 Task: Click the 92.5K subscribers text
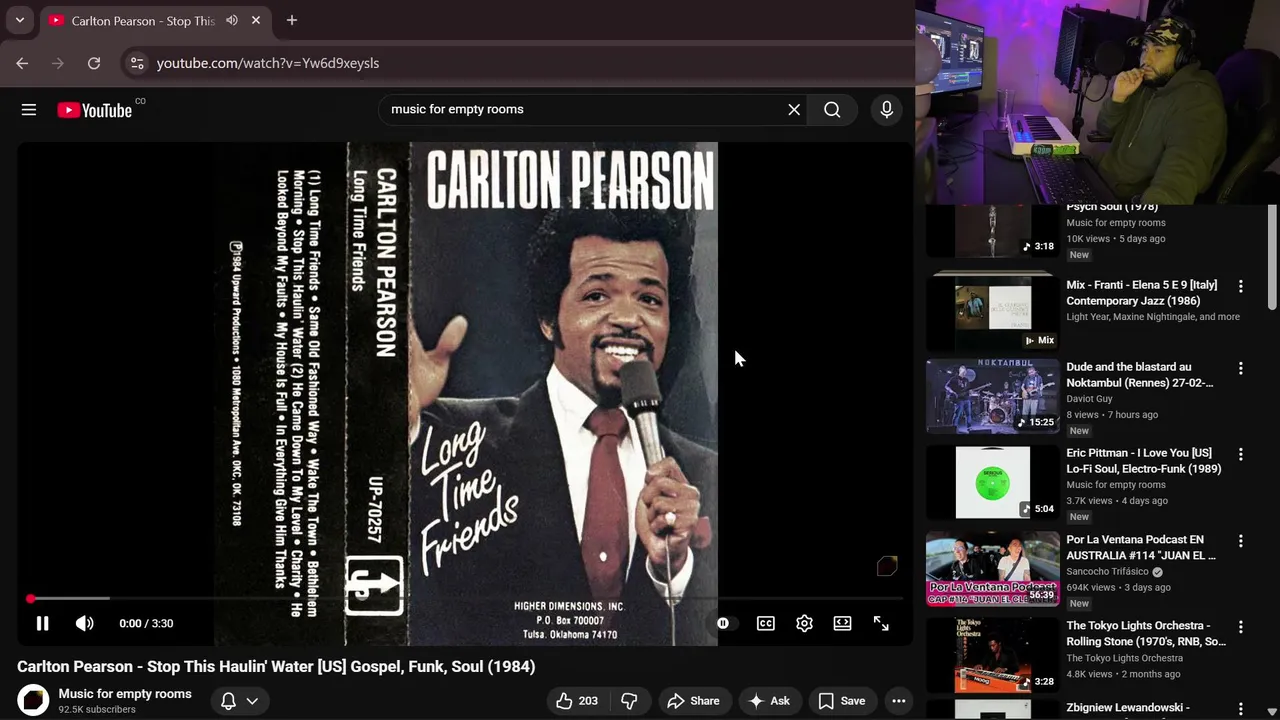[97, 709]
